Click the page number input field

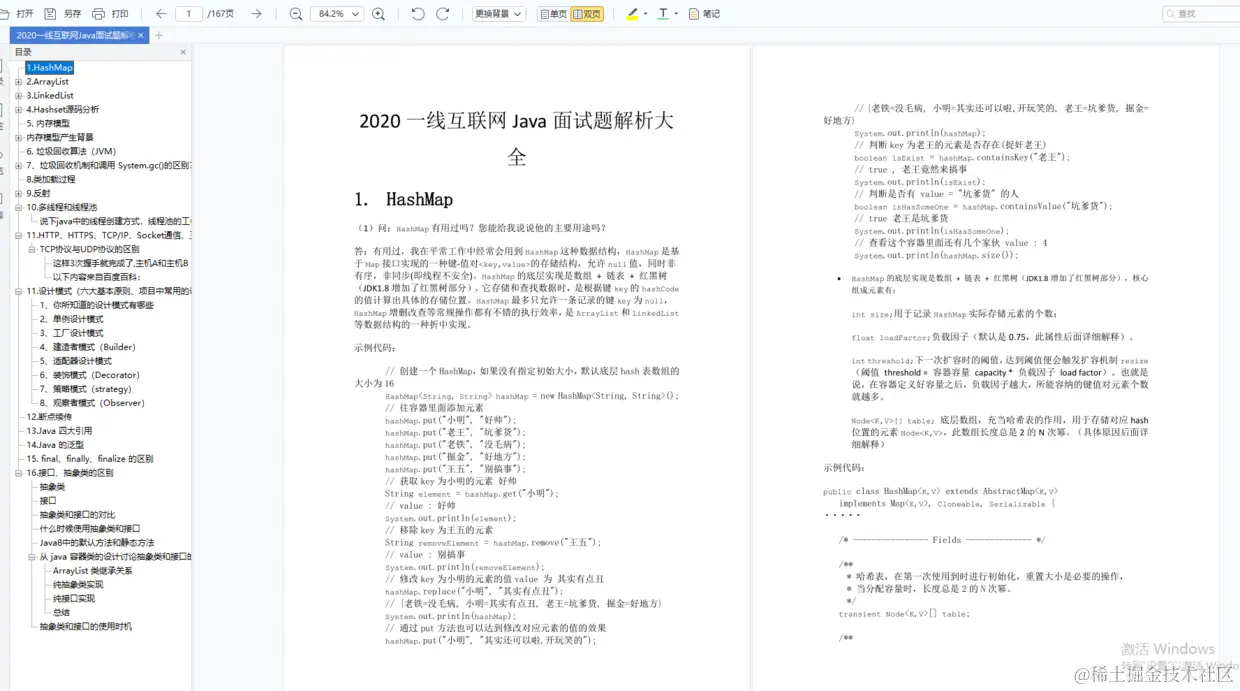(188, 14)
